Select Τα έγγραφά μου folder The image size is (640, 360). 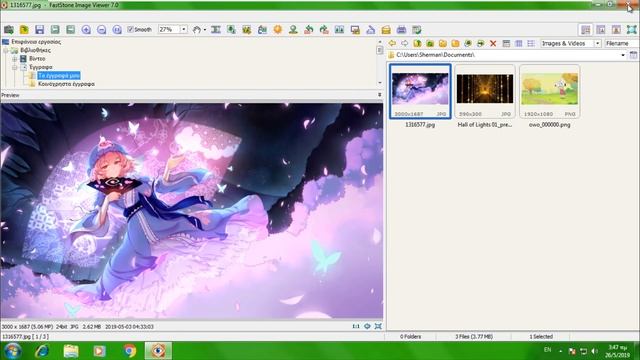point(59,76)
